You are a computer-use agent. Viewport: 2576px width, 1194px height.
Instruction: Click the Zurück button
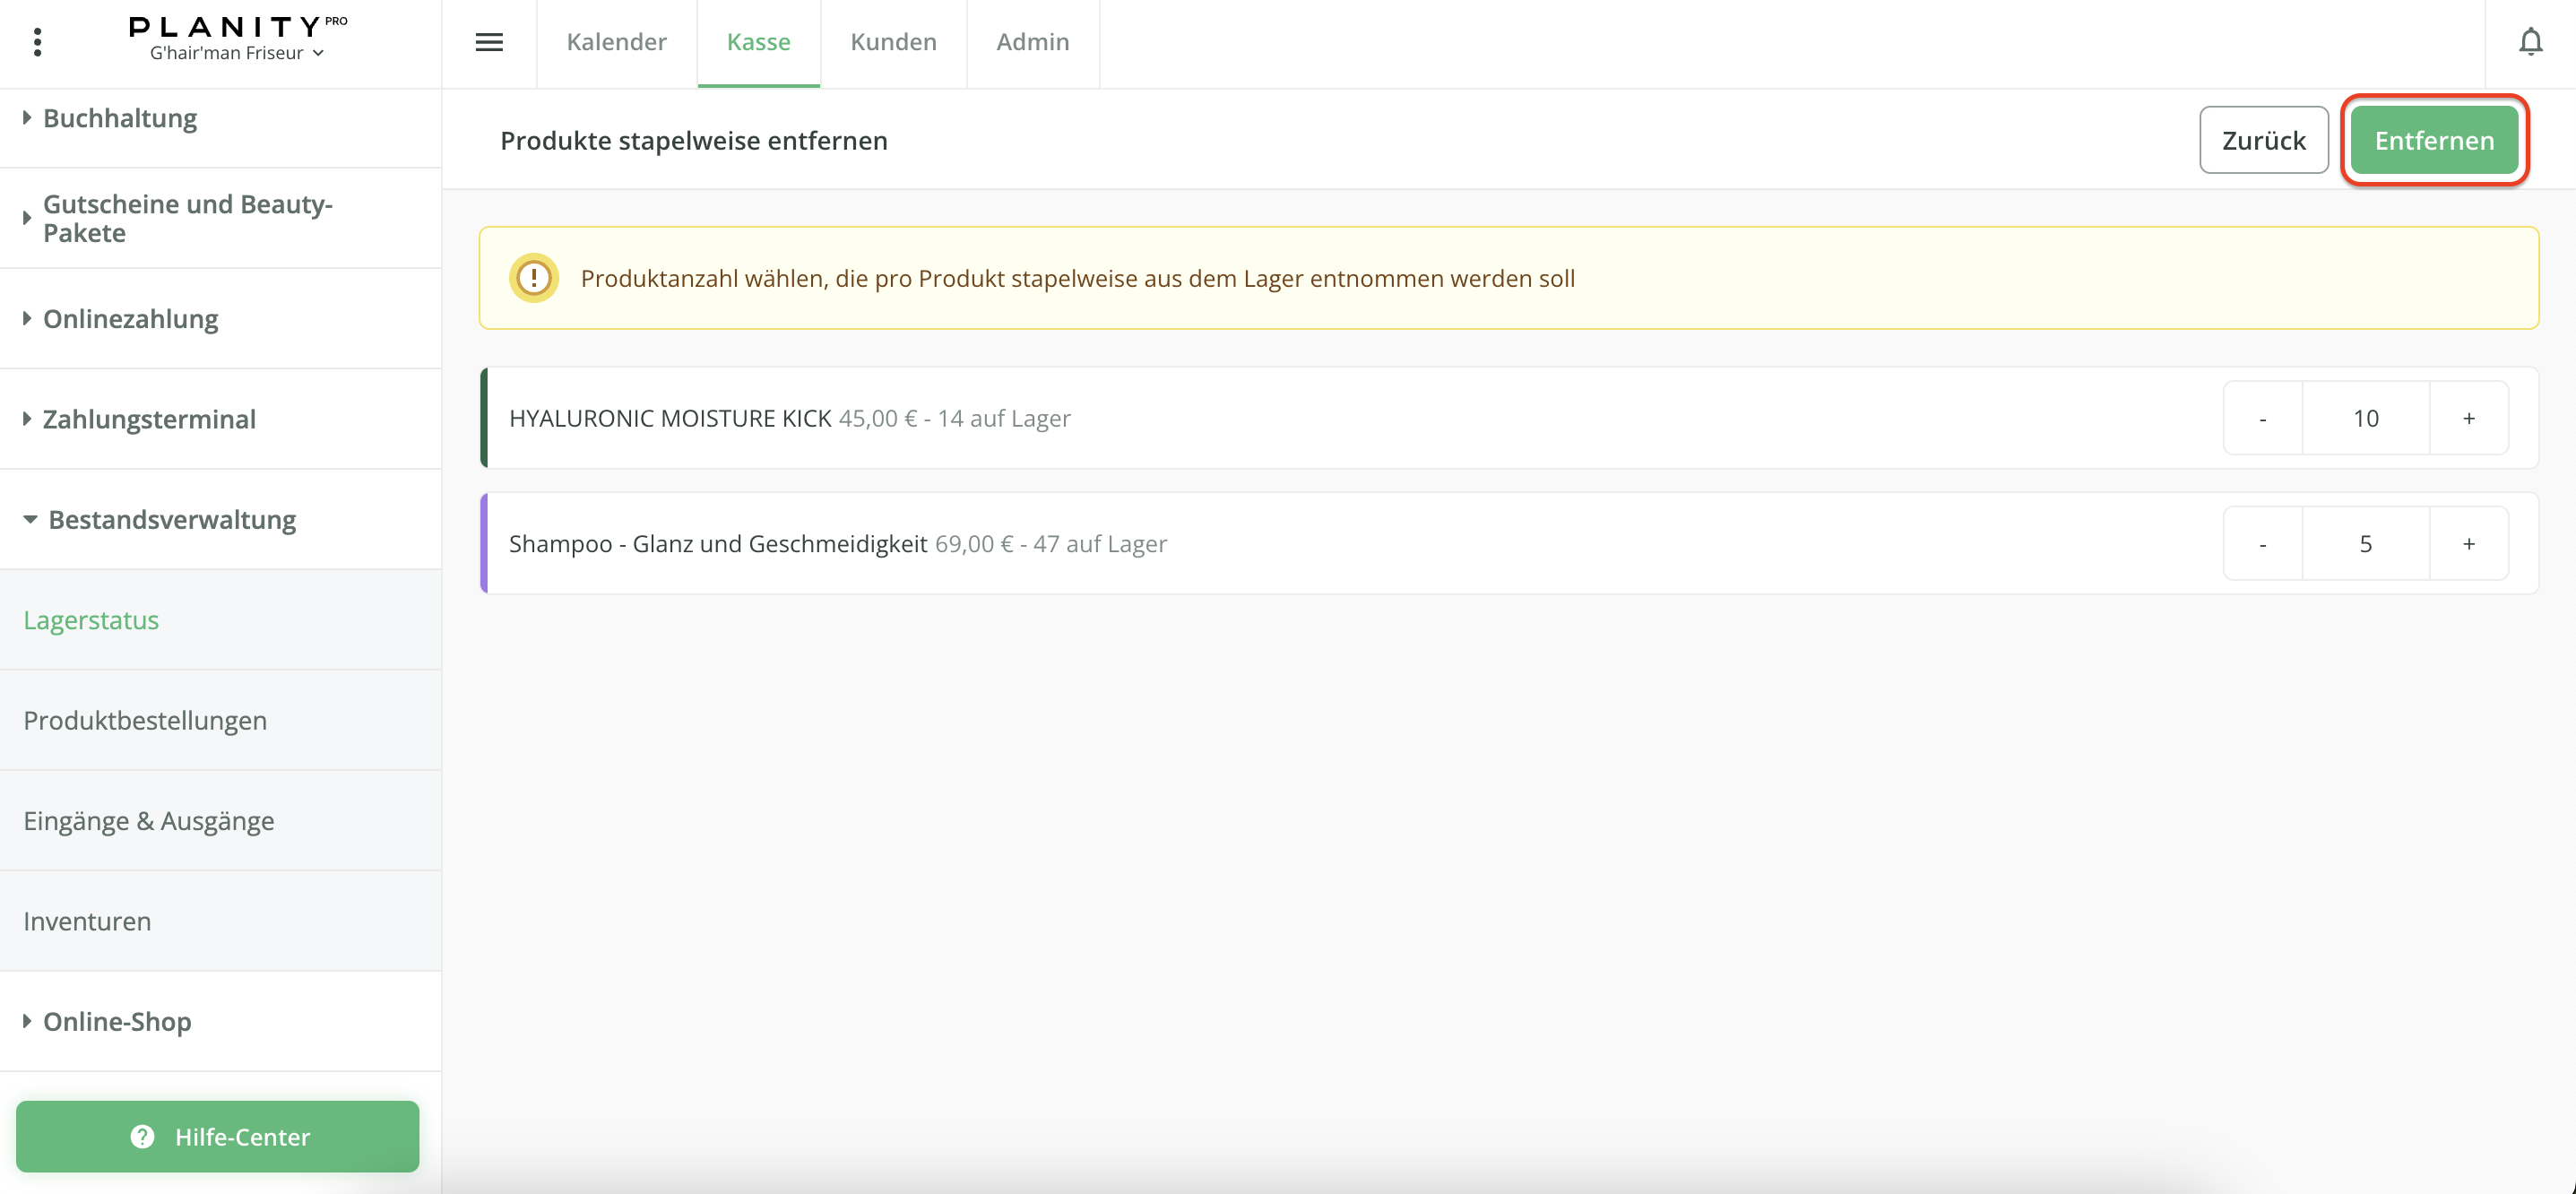tap(2263, 140)
